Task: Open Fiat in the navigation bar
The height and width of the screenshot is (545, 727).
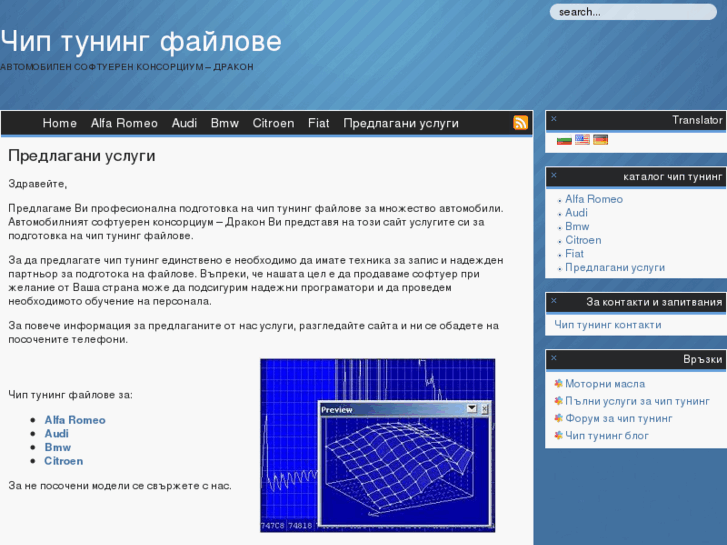Action: coord(319,123)
